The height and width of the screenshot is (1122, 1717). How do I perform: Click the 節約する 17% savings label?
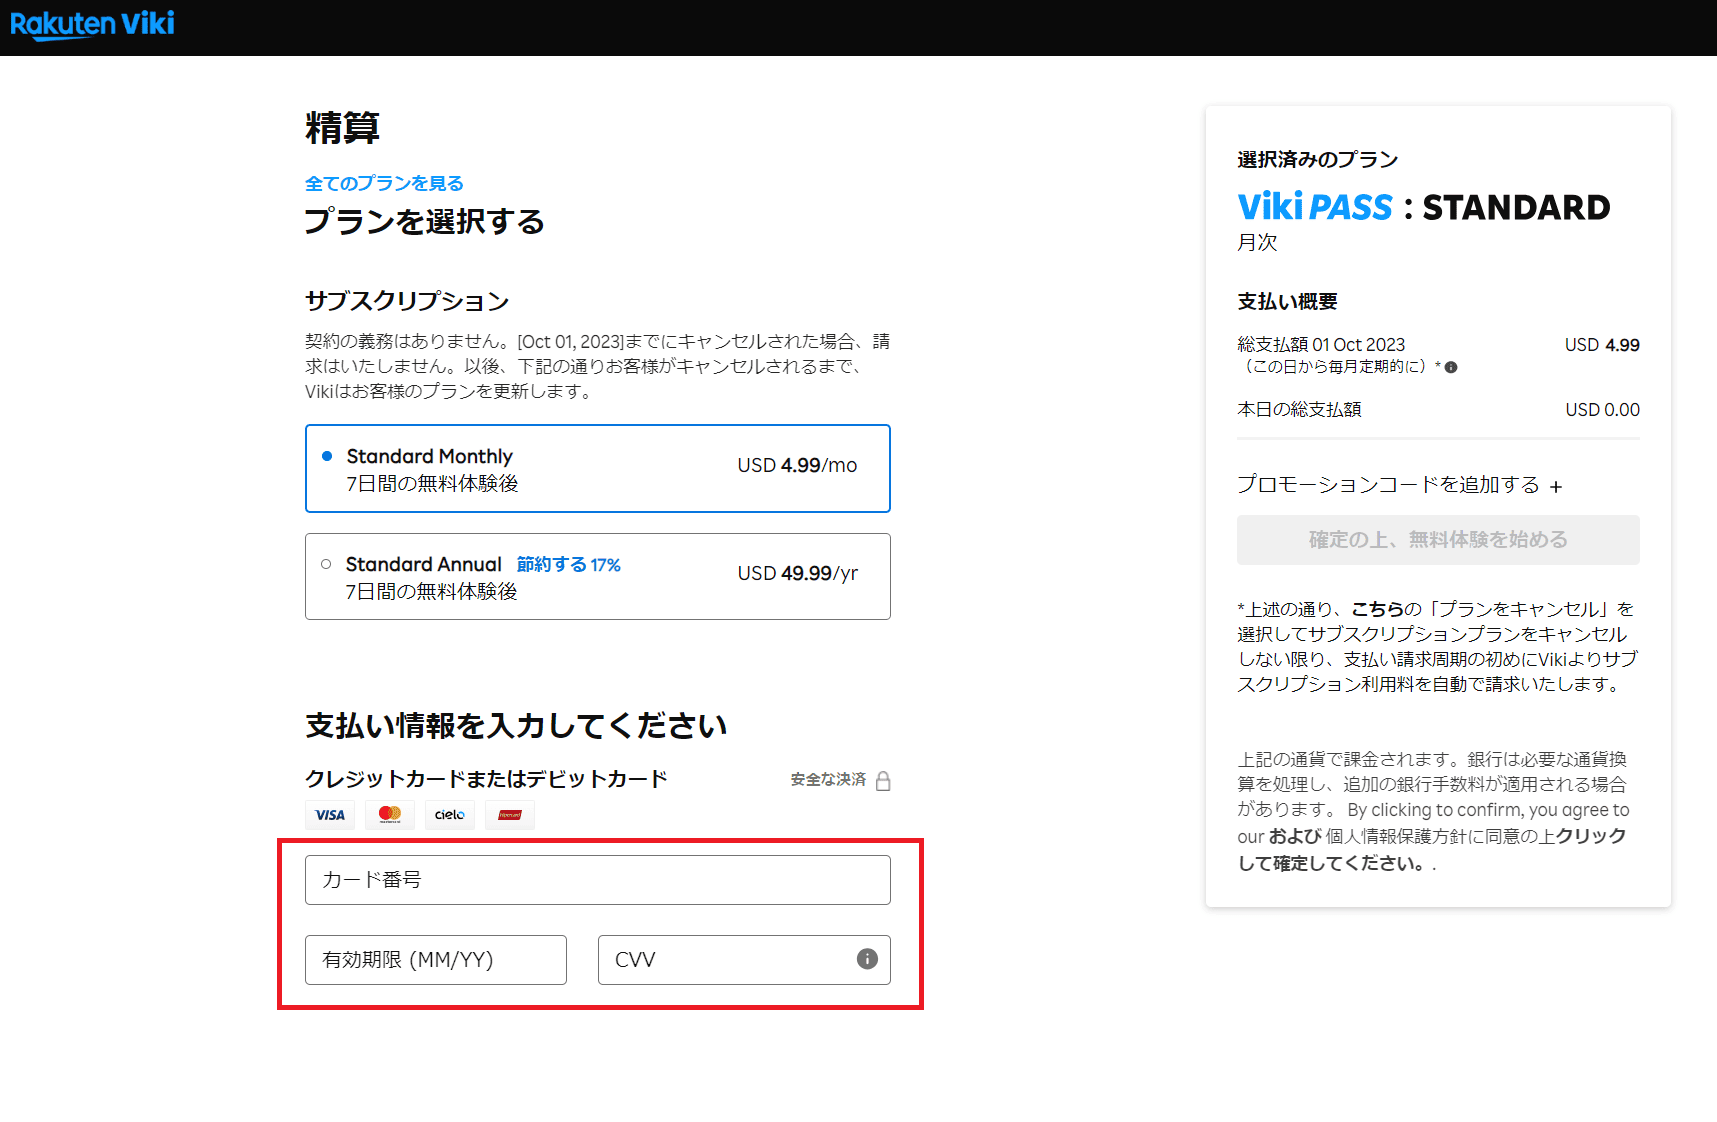coord(568,565)
